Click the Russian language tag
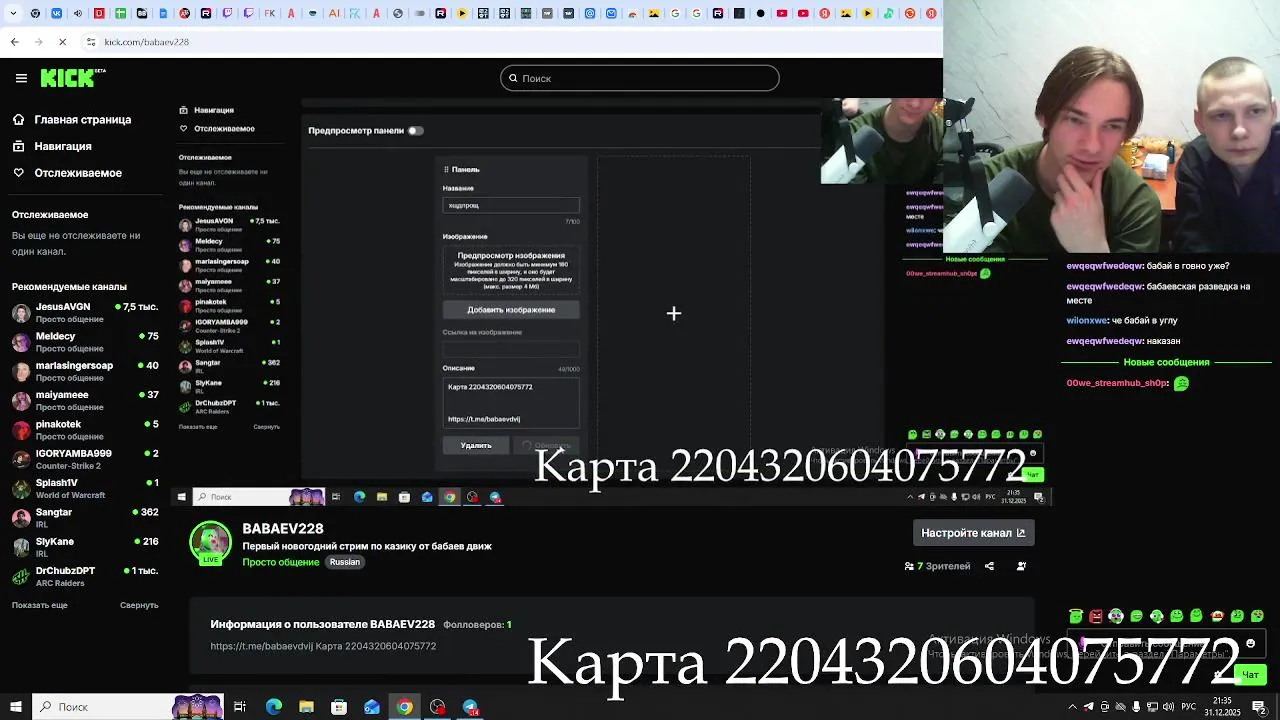This screenshot has width=1280, height=720. pos(345,562)
